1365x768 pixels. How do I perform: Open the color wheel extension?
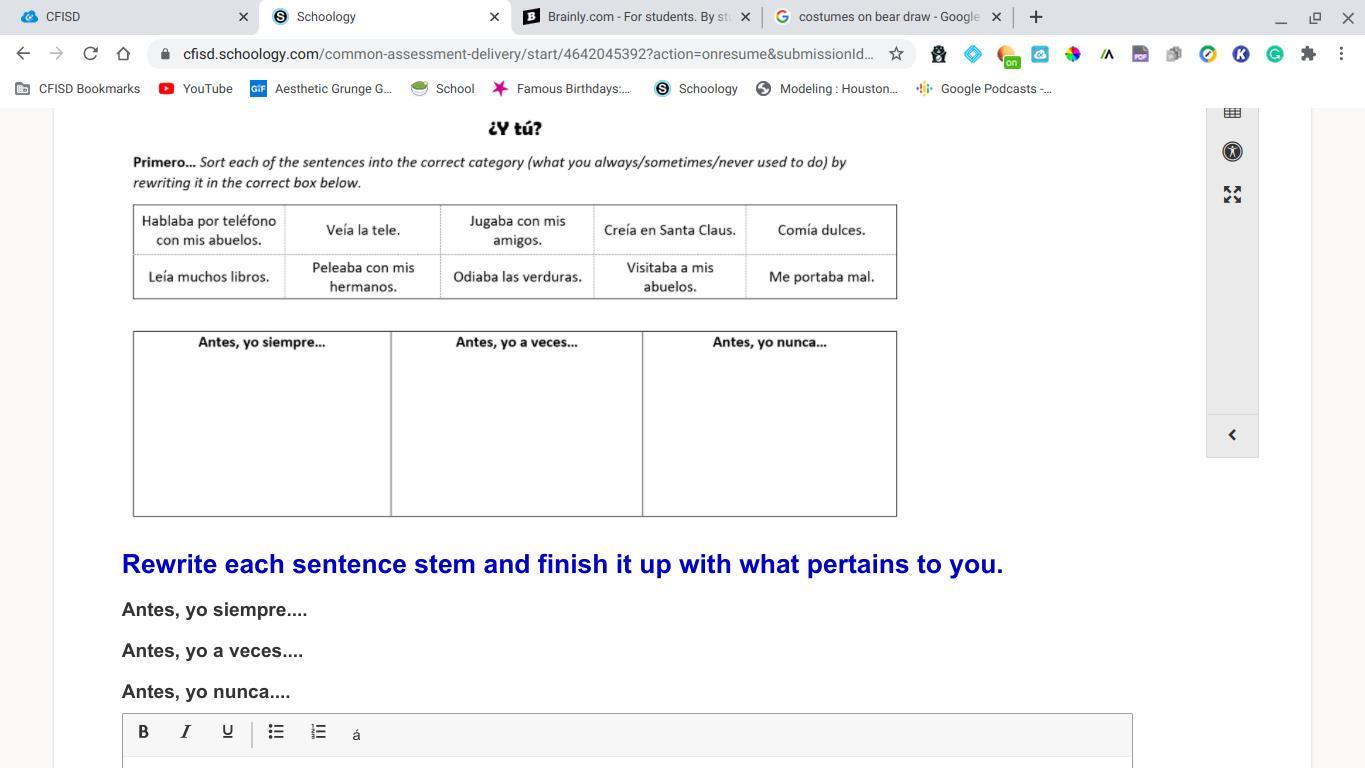click(x=1073, y=54)
